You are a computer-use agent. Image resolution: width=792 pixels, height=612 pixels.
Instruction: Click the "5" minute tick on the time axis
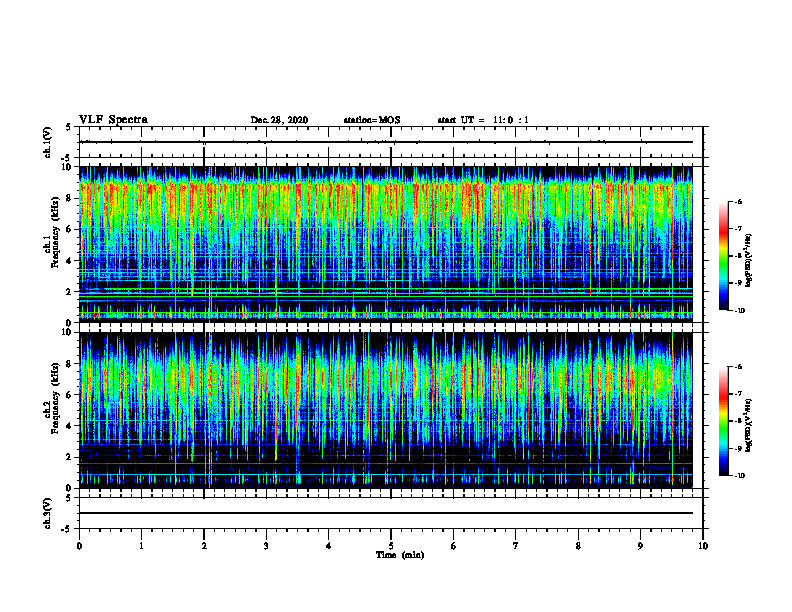(391, 546)
